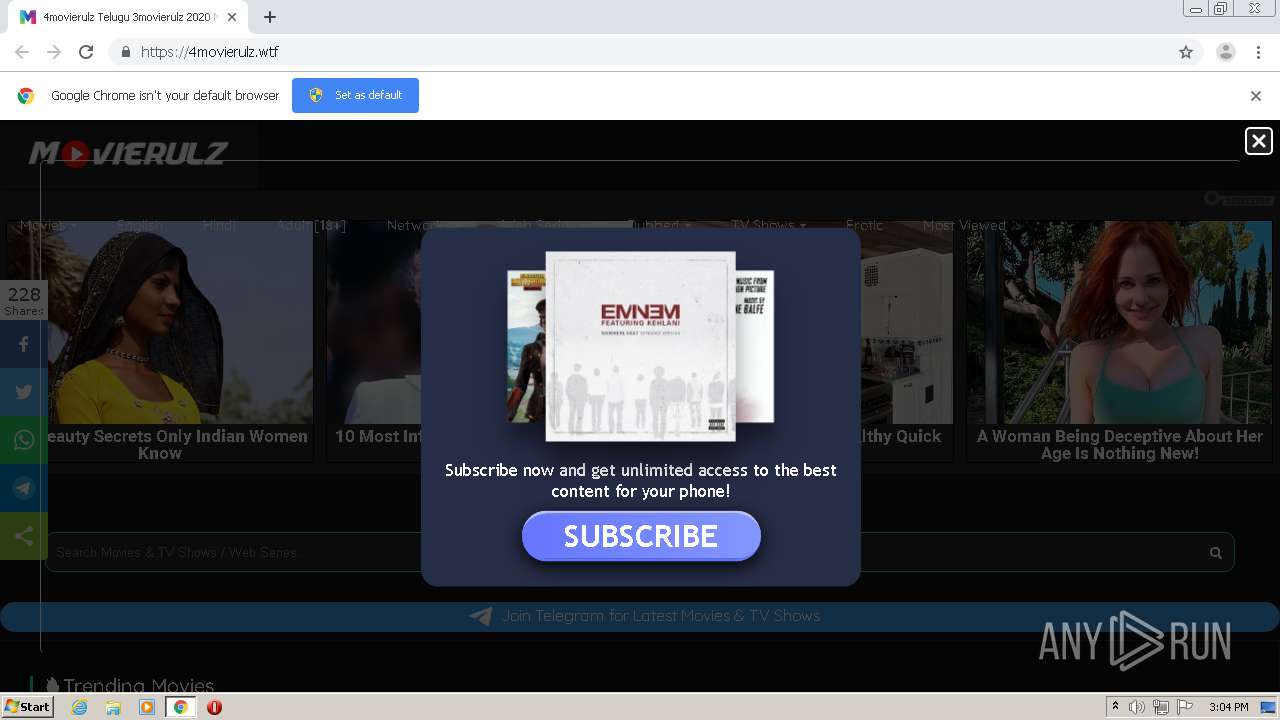
Task: View site security lock icon
Action: coord(125,52)
